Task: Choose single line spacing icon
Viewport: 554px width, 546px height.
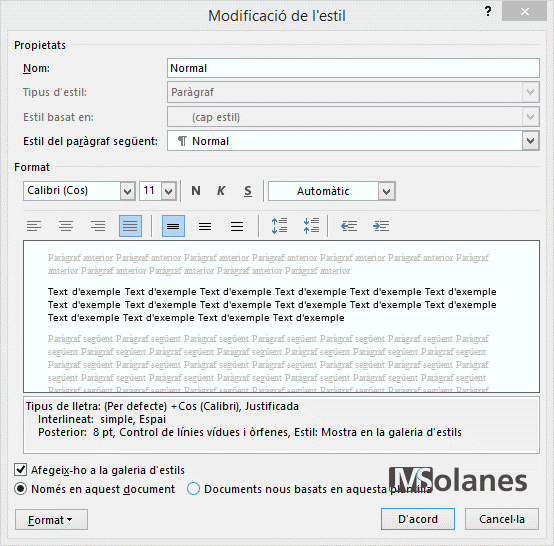Action: (x=173, y=226)
